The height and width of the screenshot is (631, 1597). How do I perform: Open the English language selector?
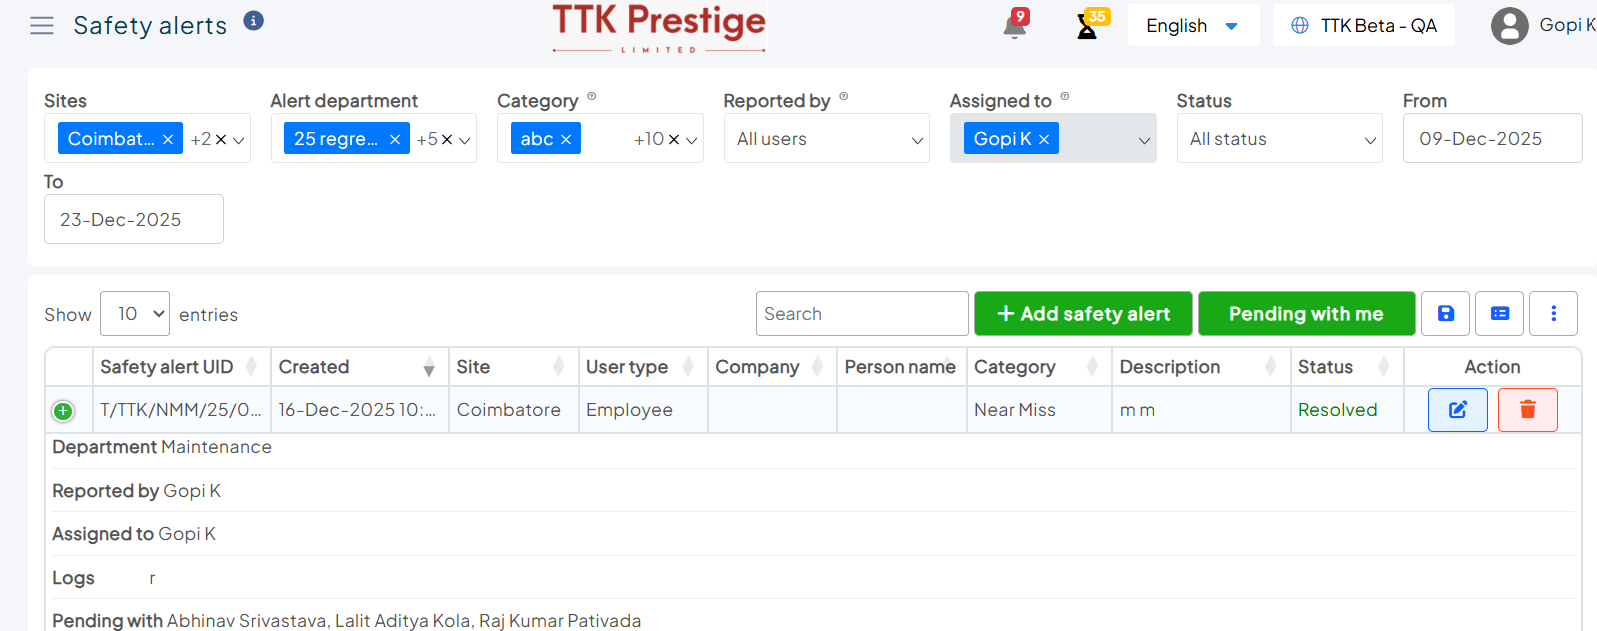(1192, 26)
